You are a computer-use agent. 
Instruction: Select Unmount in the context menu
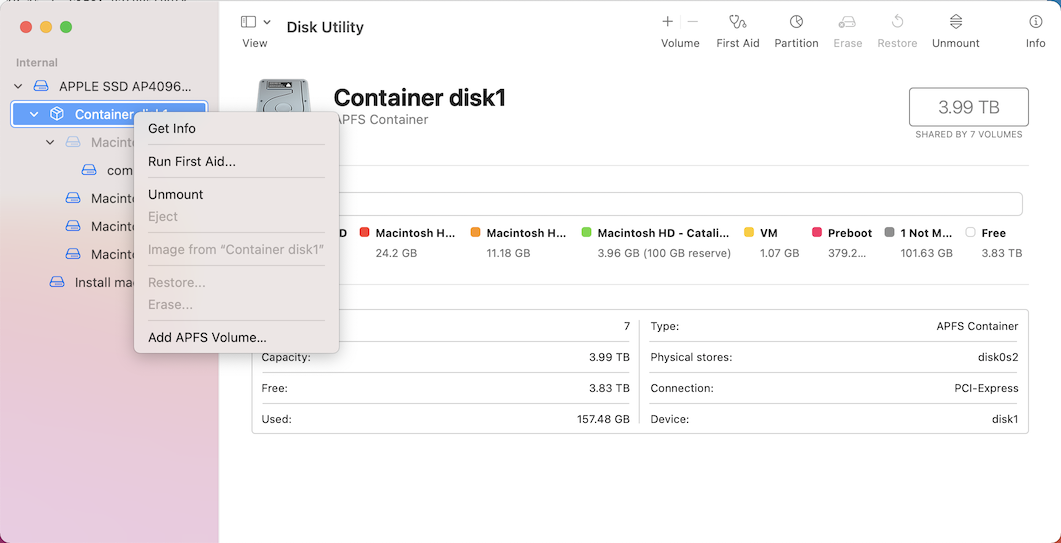point(176,195)
